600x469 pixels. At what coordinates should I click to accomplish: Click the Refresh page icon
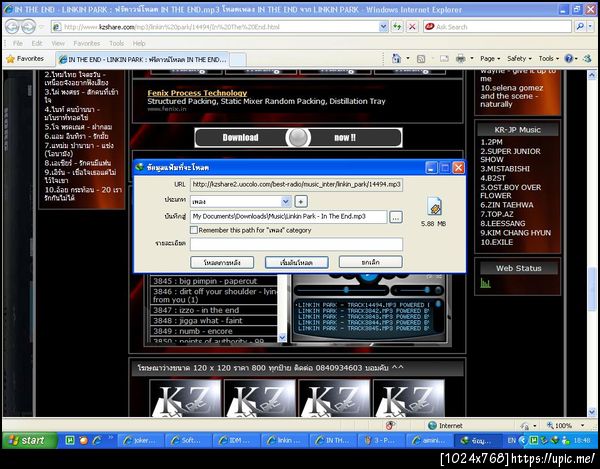[397, 26]
